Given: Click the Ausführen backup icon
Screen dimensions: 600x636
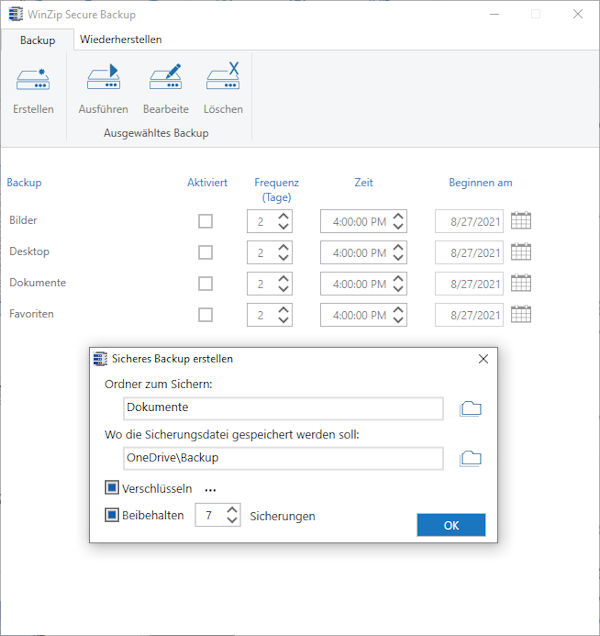Looking at the screenshot, I should (x=103, y=77).
